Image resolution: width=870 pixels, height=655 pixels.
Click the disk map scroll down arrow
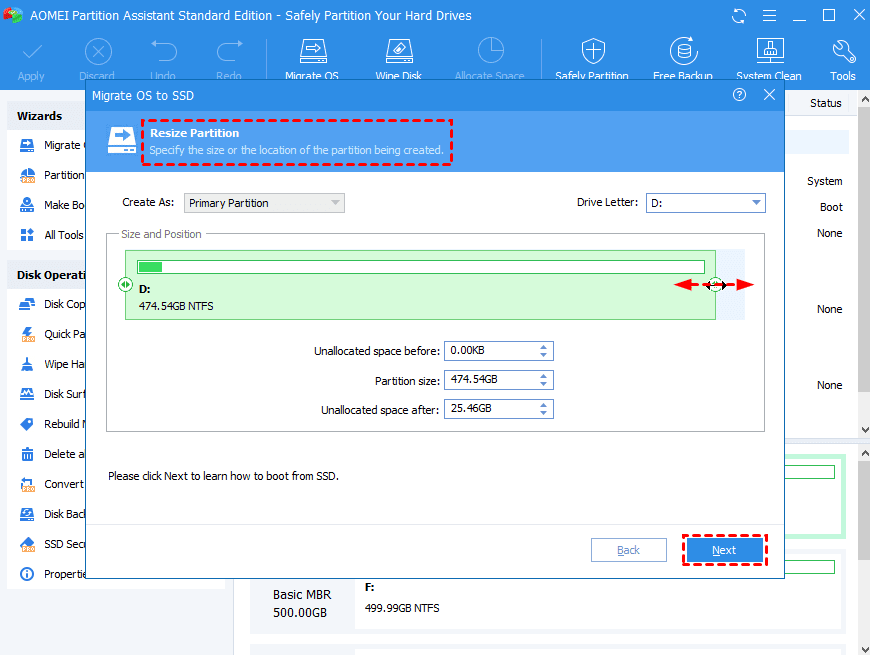pos(864,649)
